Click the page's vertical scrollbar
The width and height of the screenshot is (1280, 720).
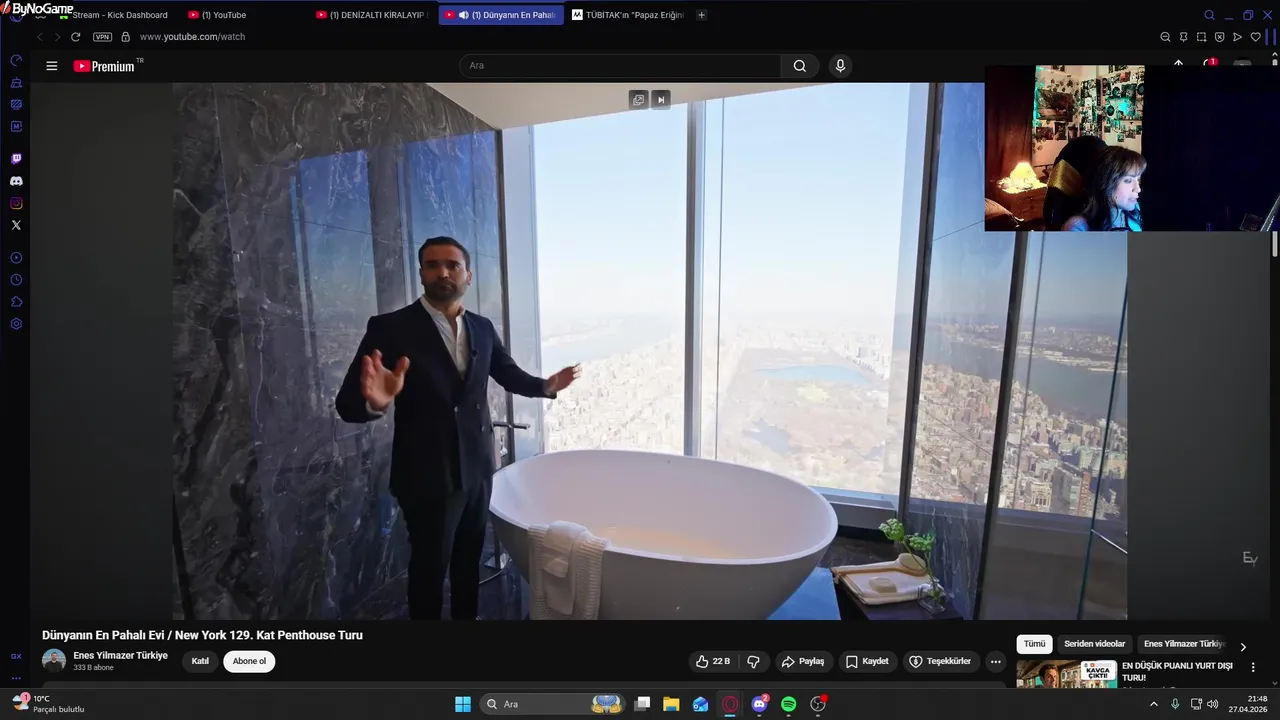1275,244
